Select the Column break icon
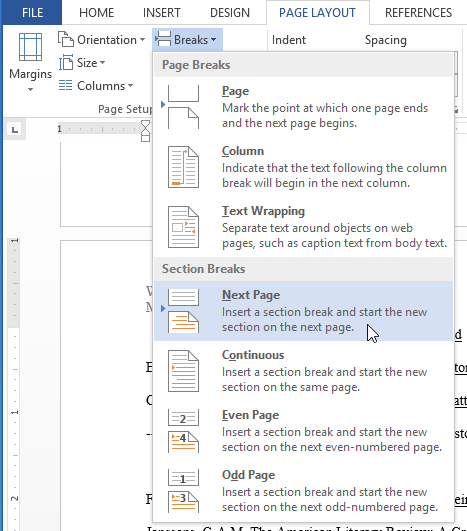The height and width of the screenshot is (531, 467). [x=183, y=167]
